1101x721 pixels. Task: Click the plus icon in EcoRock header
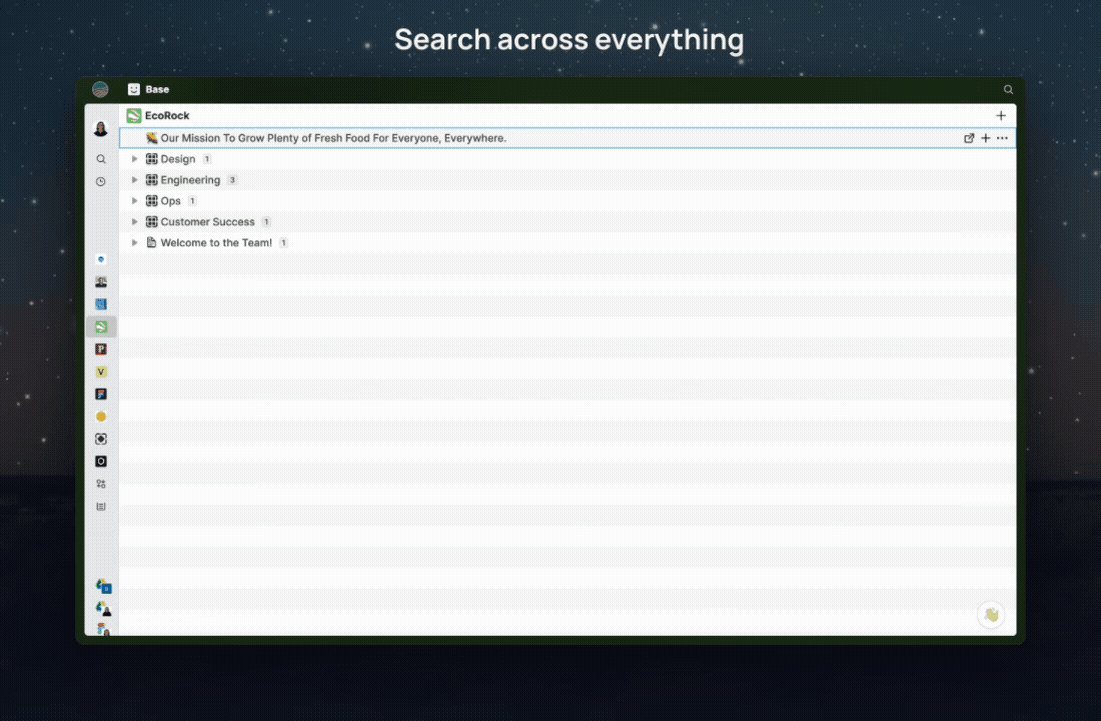coord(1001,115)
